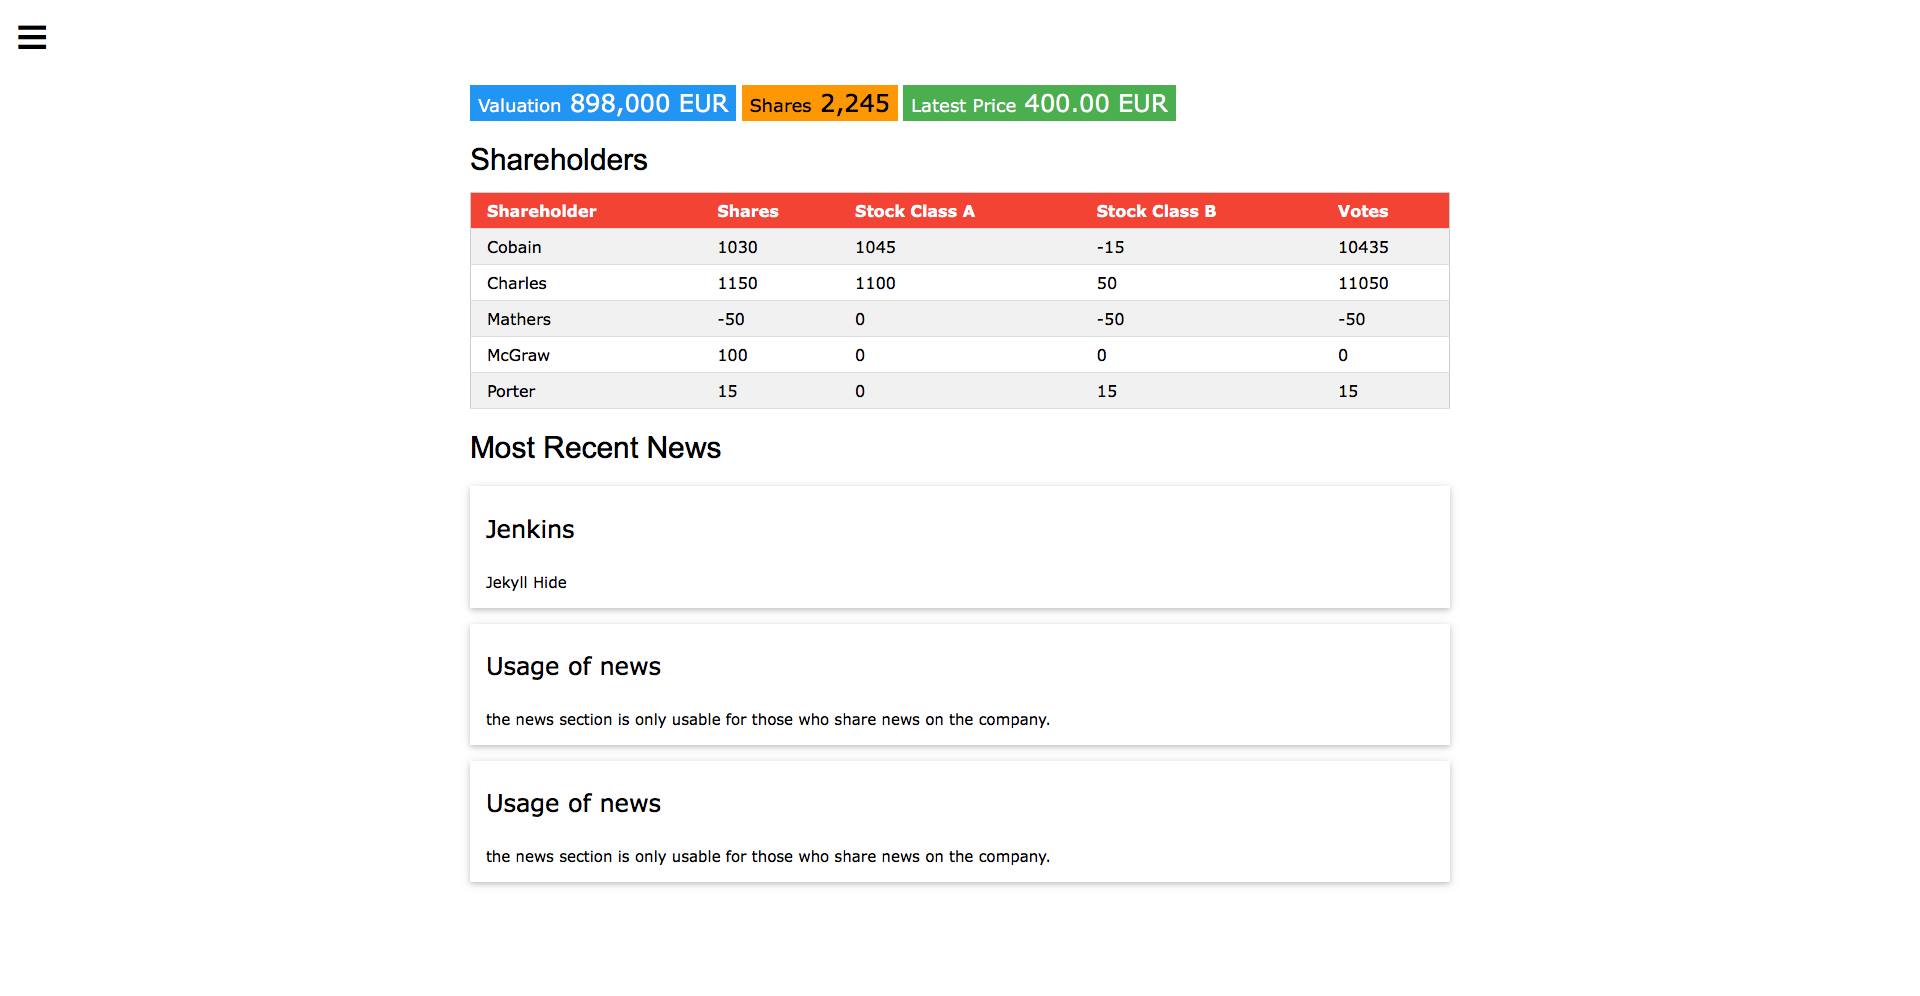The height and width of the screenshot is (996, 1920).
Task: Select shareholder name McGraw
Action: point(518,355)
